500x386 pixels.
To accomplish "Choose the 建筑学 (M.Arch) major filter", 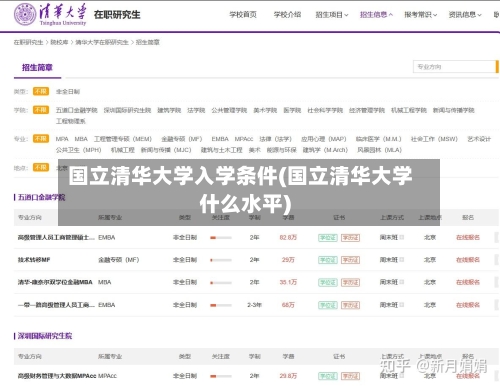I will [325, 150].
